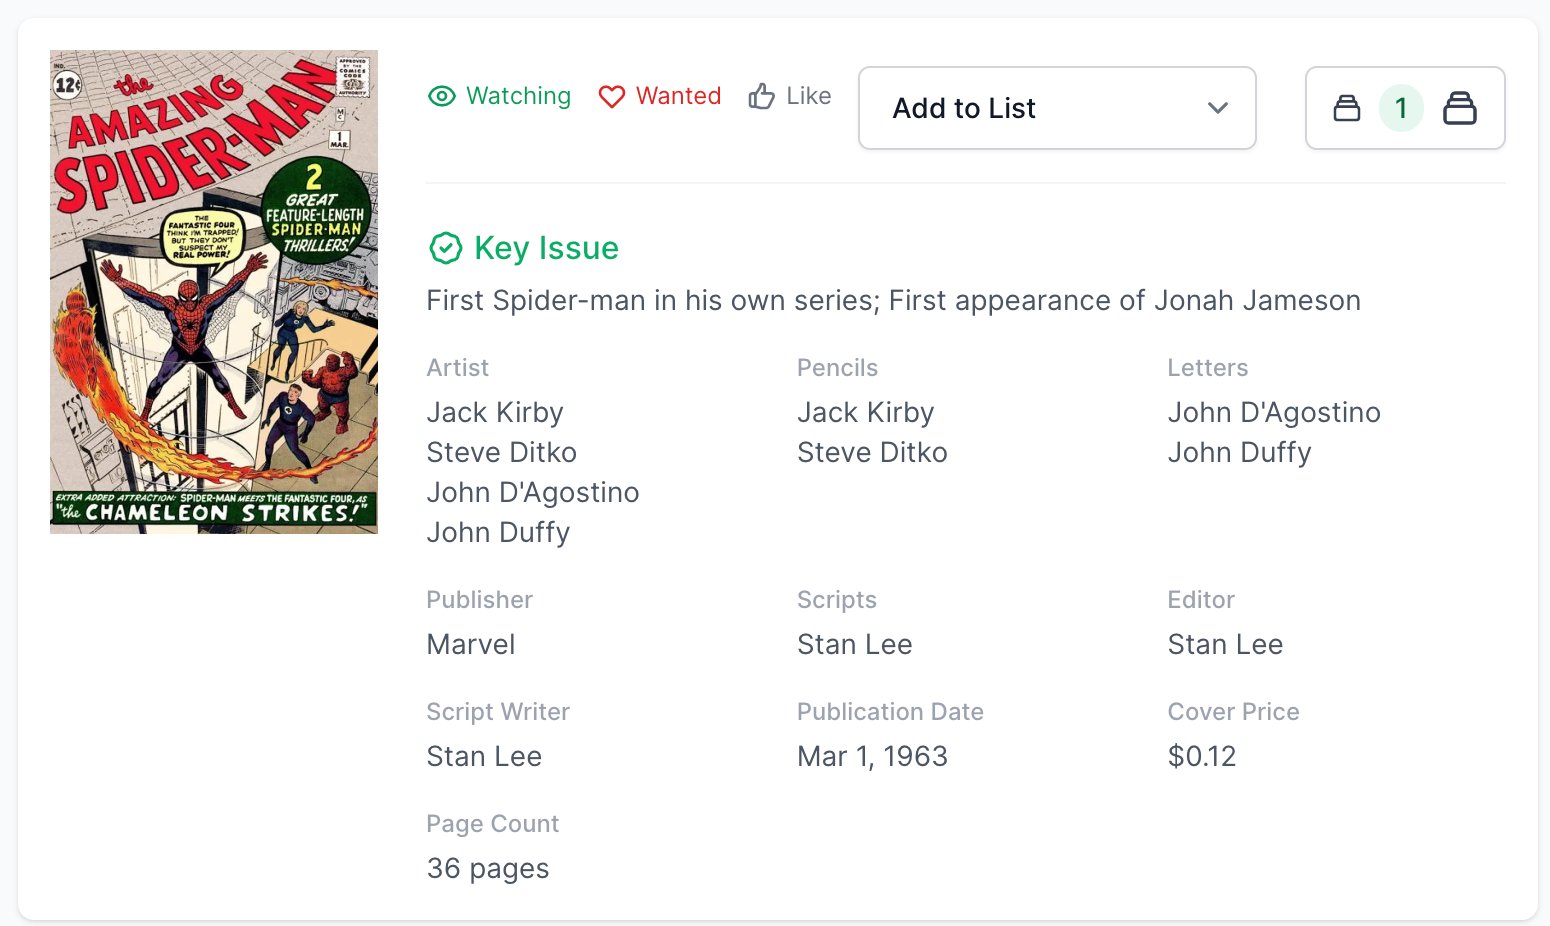
Task: Click Stan Lee under Scripts
Action: (855, 644)
